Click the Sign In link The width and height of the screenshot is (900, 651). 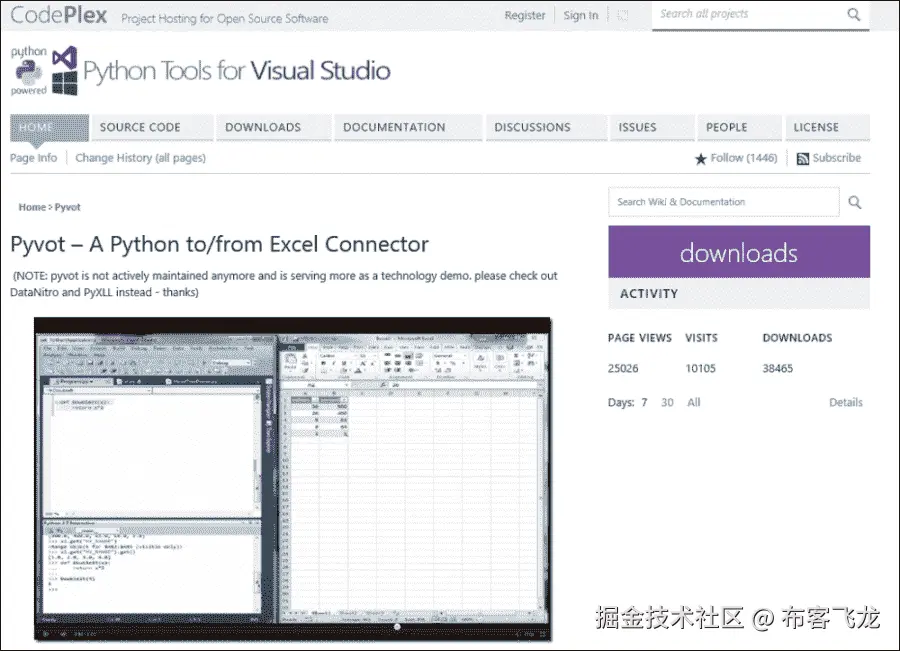581,16
